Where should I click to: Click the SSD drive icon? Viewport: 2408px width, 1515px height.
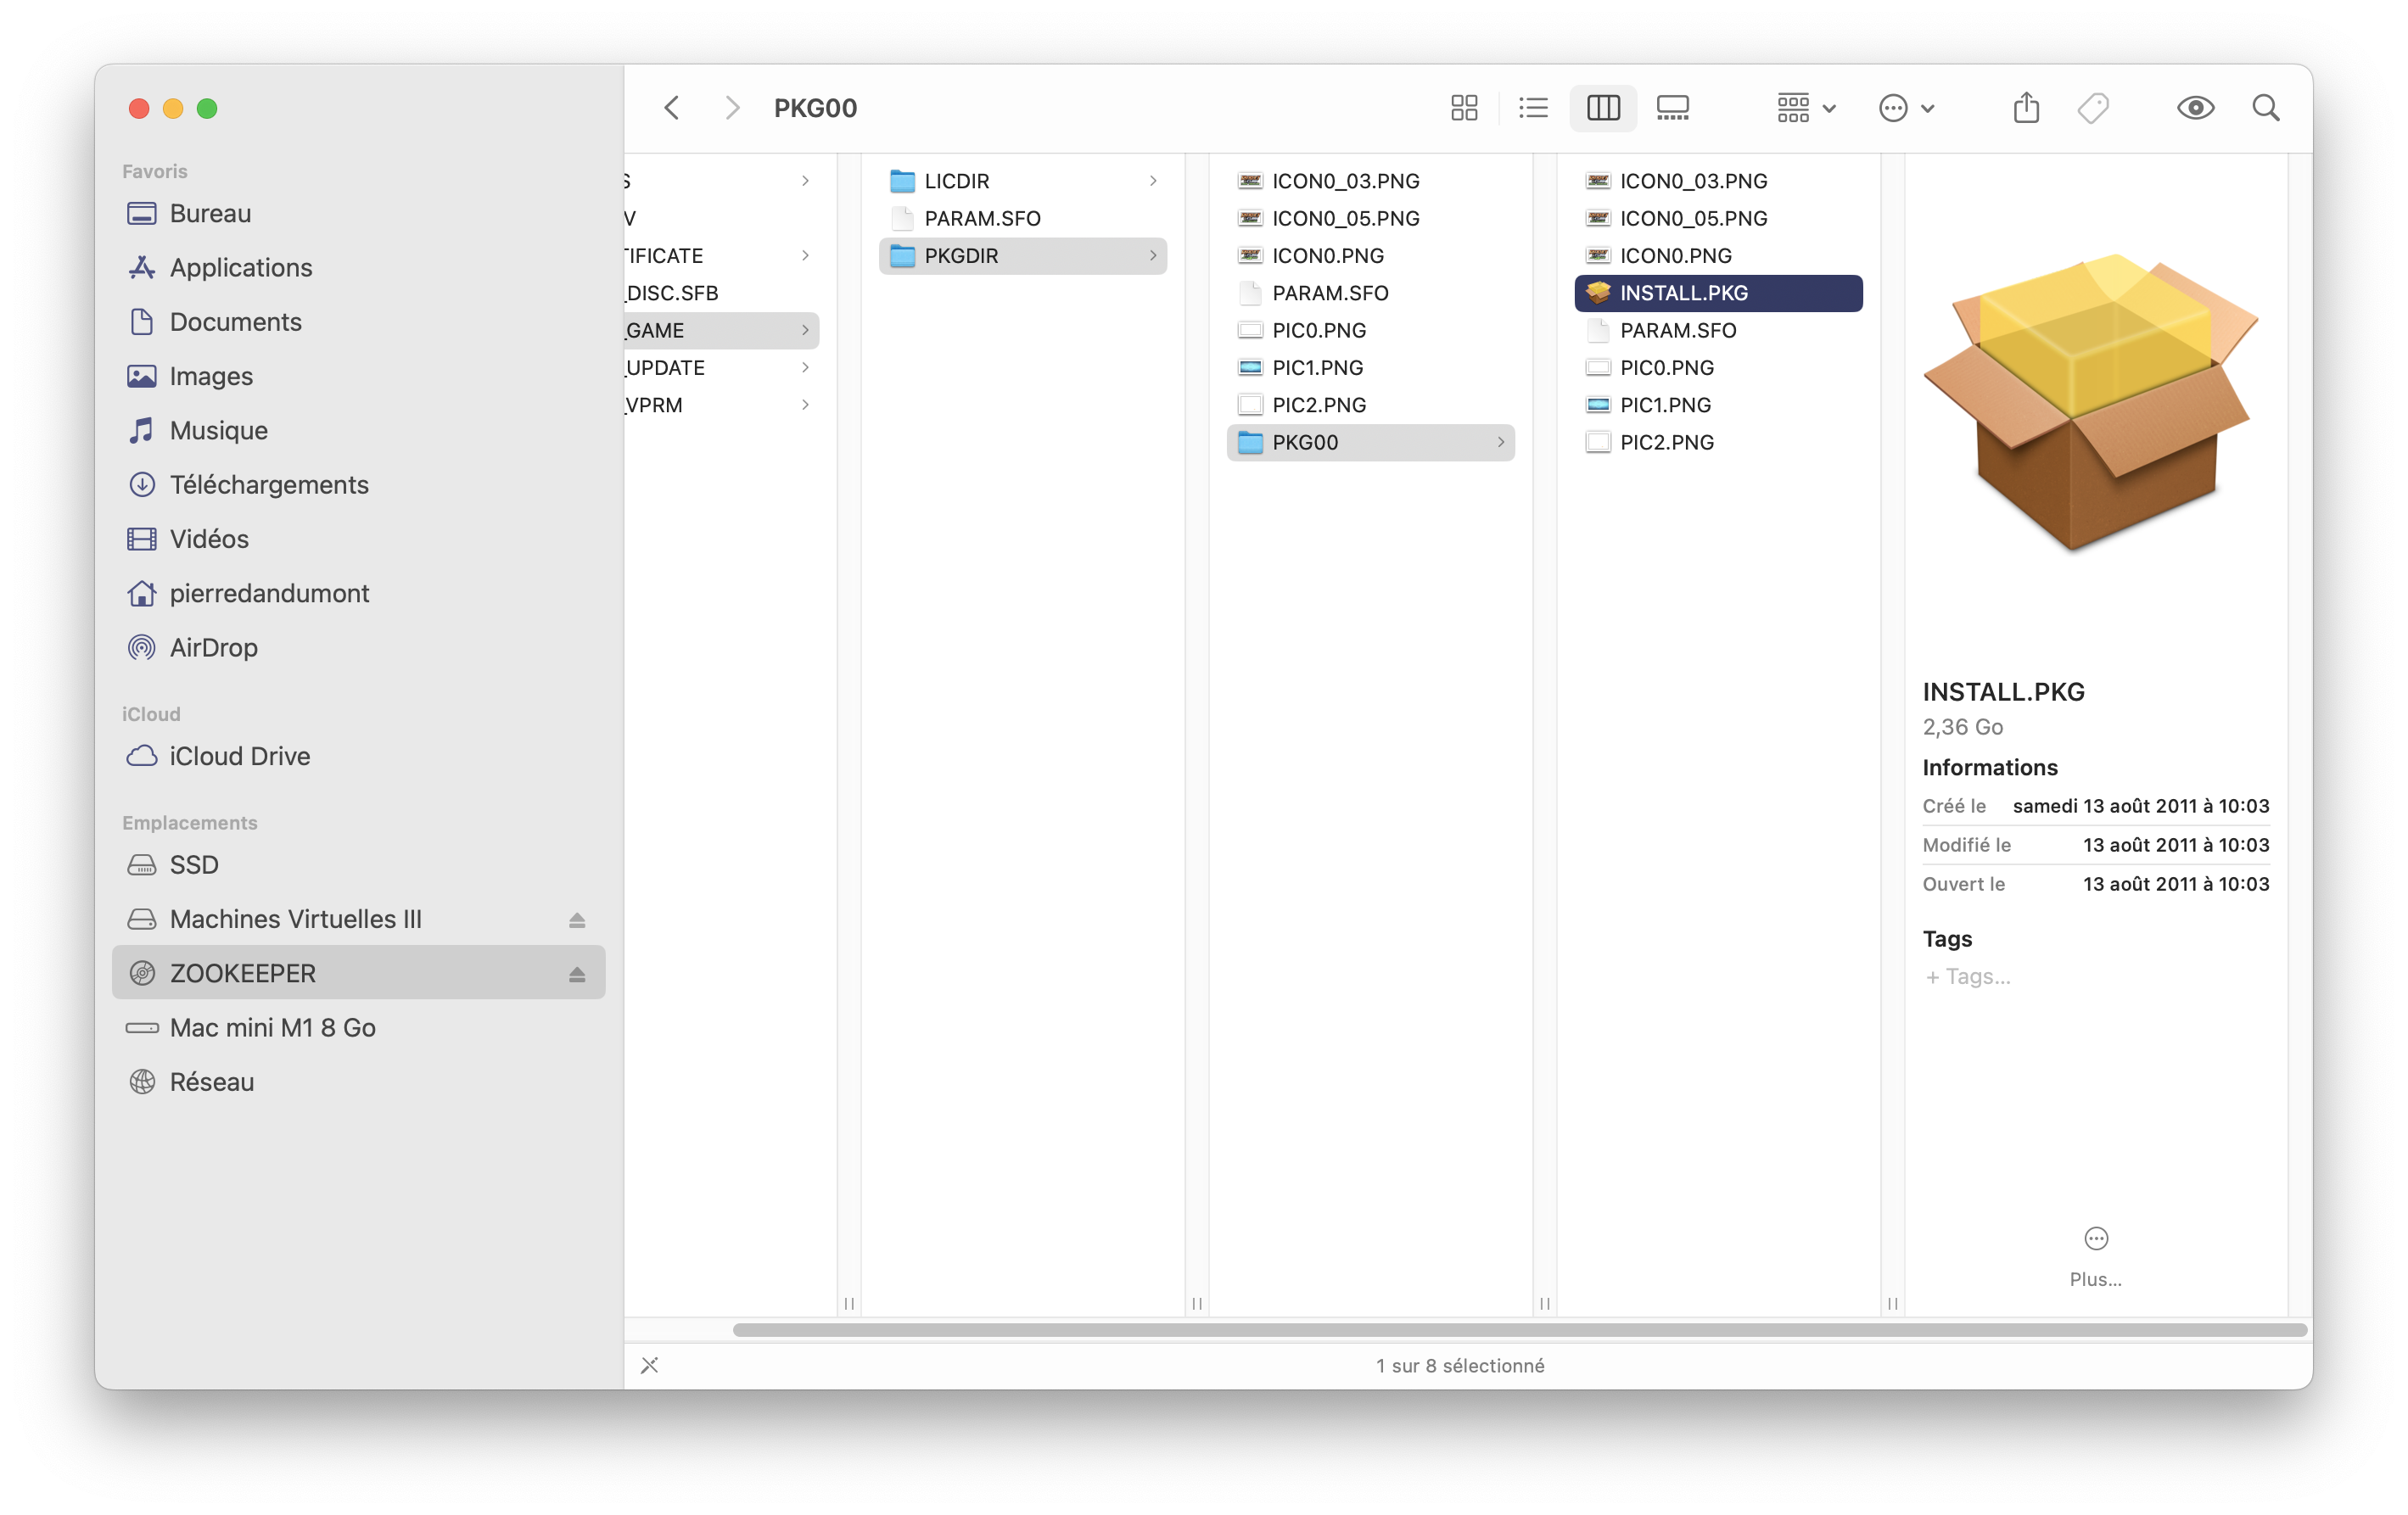pos(142,865)
